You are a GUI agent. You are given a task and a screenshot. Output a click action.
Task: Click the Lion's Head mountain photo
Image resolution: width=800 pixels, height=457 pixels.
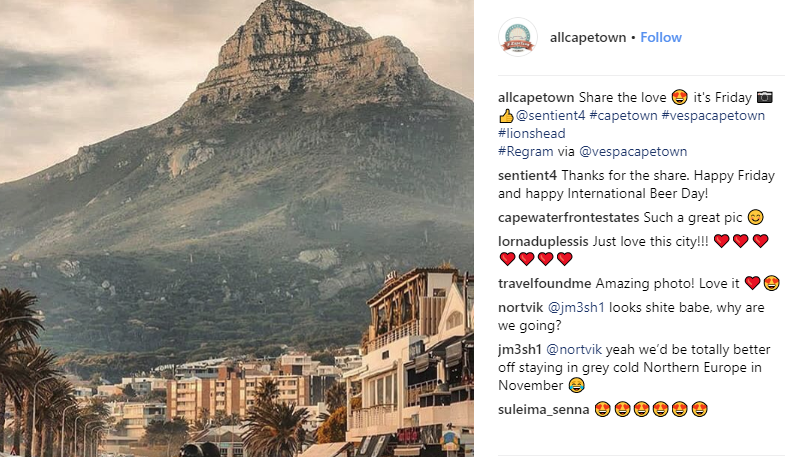tap(237, 228)
